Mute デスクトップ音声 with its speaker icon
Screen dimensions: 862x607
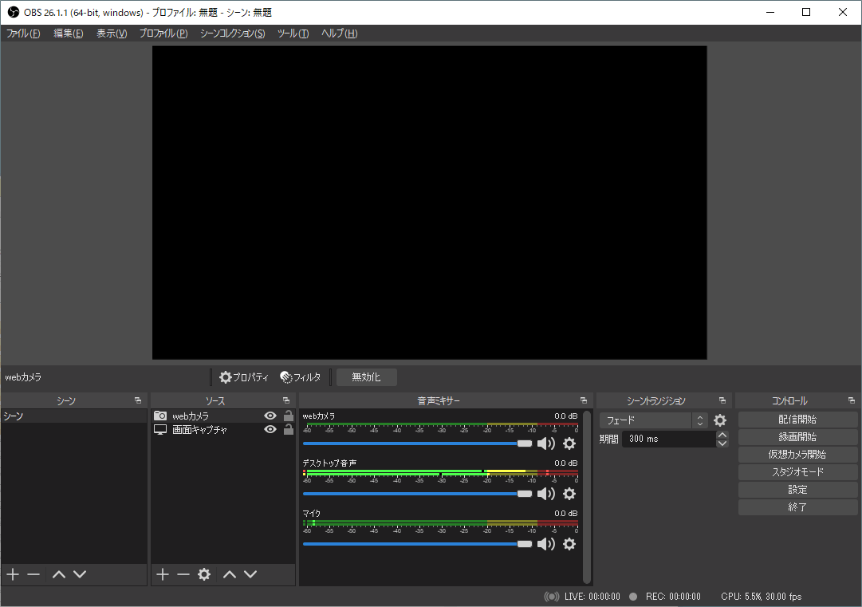click(x=546, y=493)
